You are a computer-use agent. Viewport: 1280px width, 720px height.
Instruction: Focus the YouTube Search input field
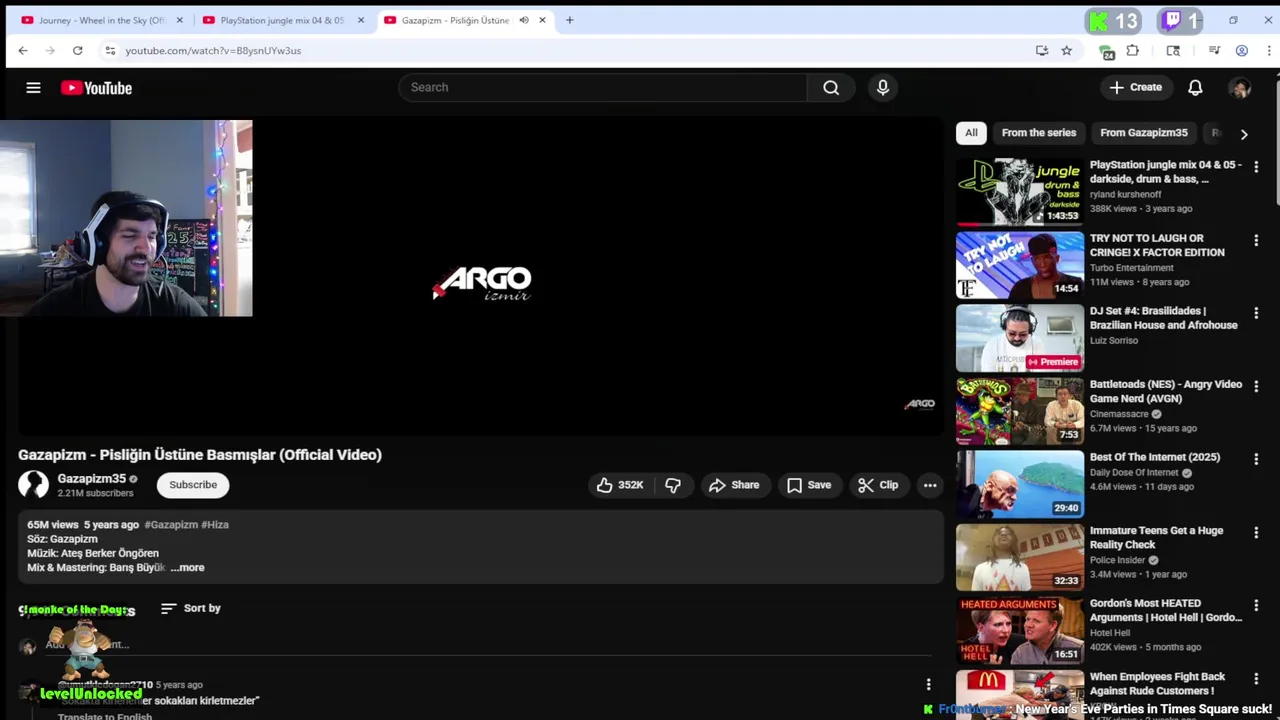click(x=603, y=87)
